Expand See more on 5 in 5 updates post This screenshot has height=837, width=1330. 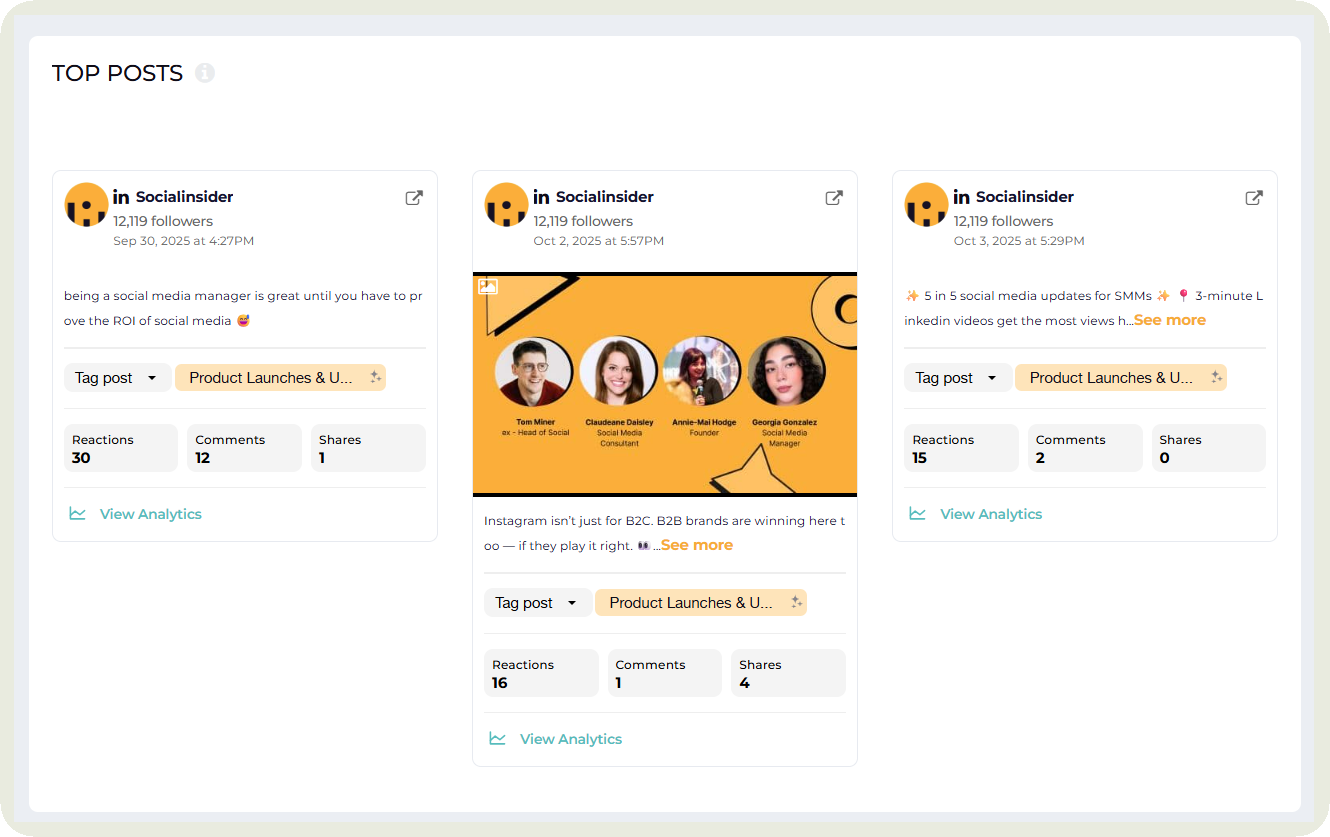tap(1170, 320)
